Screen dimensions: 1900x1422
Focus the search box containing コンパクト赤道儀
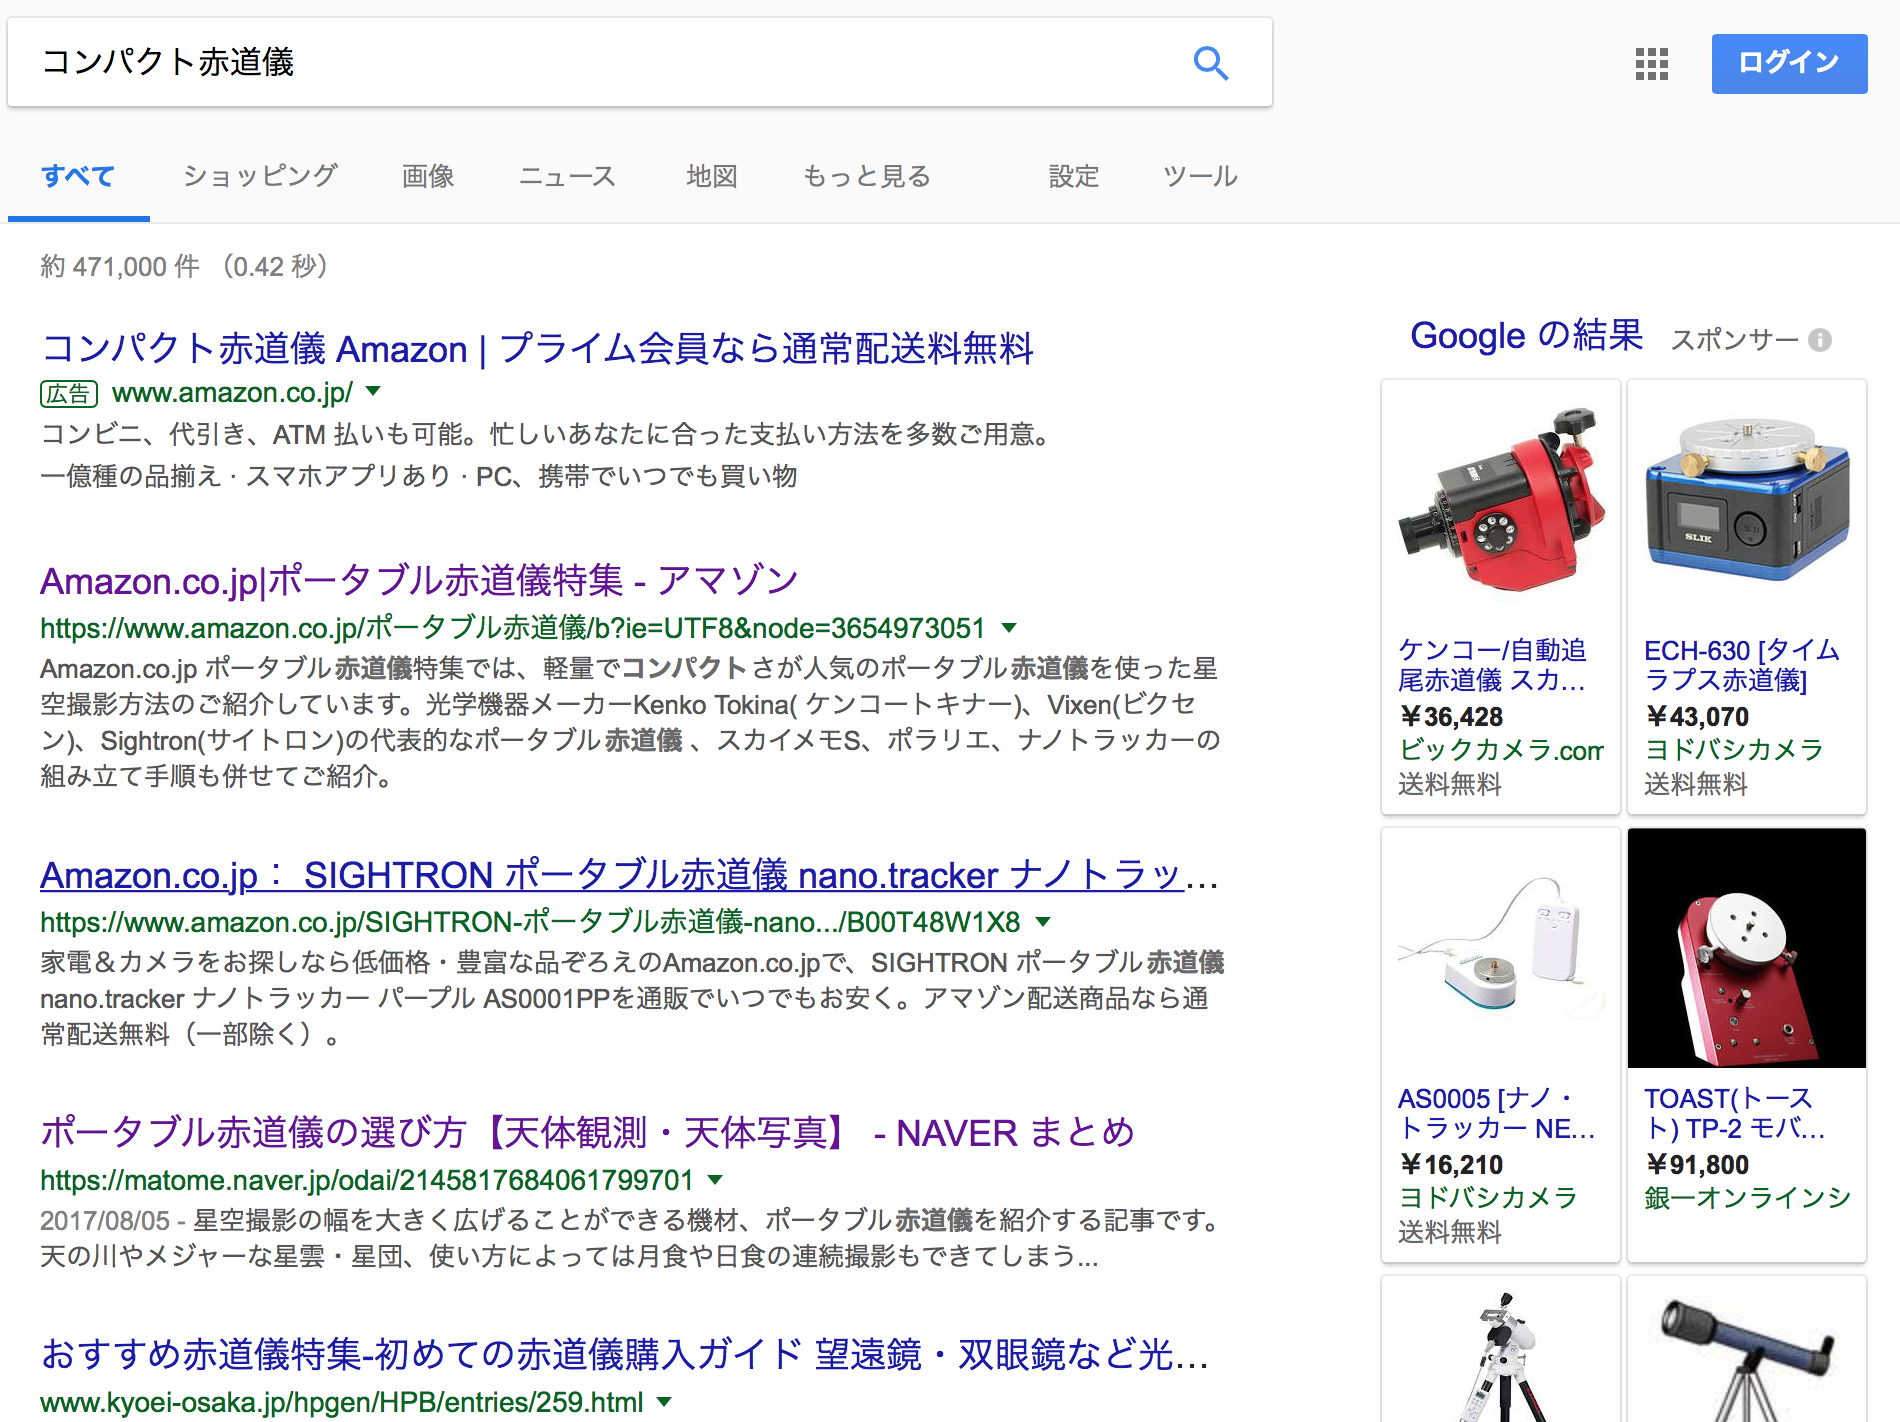(x=600, y=62)
